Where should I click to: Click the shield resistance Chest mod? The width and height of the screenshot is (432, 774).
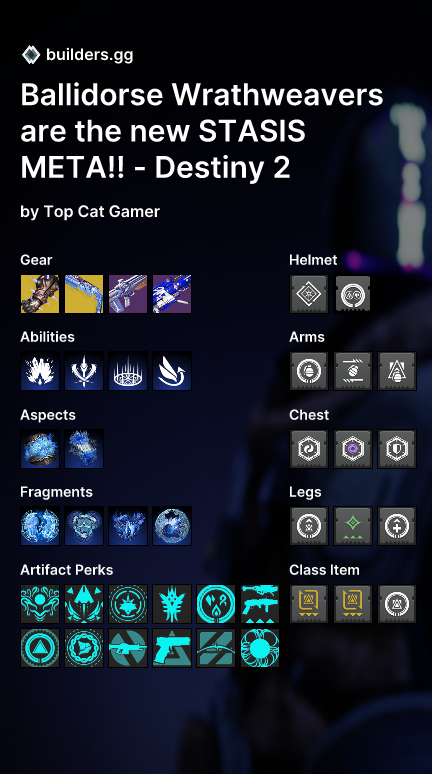point(397,449)
